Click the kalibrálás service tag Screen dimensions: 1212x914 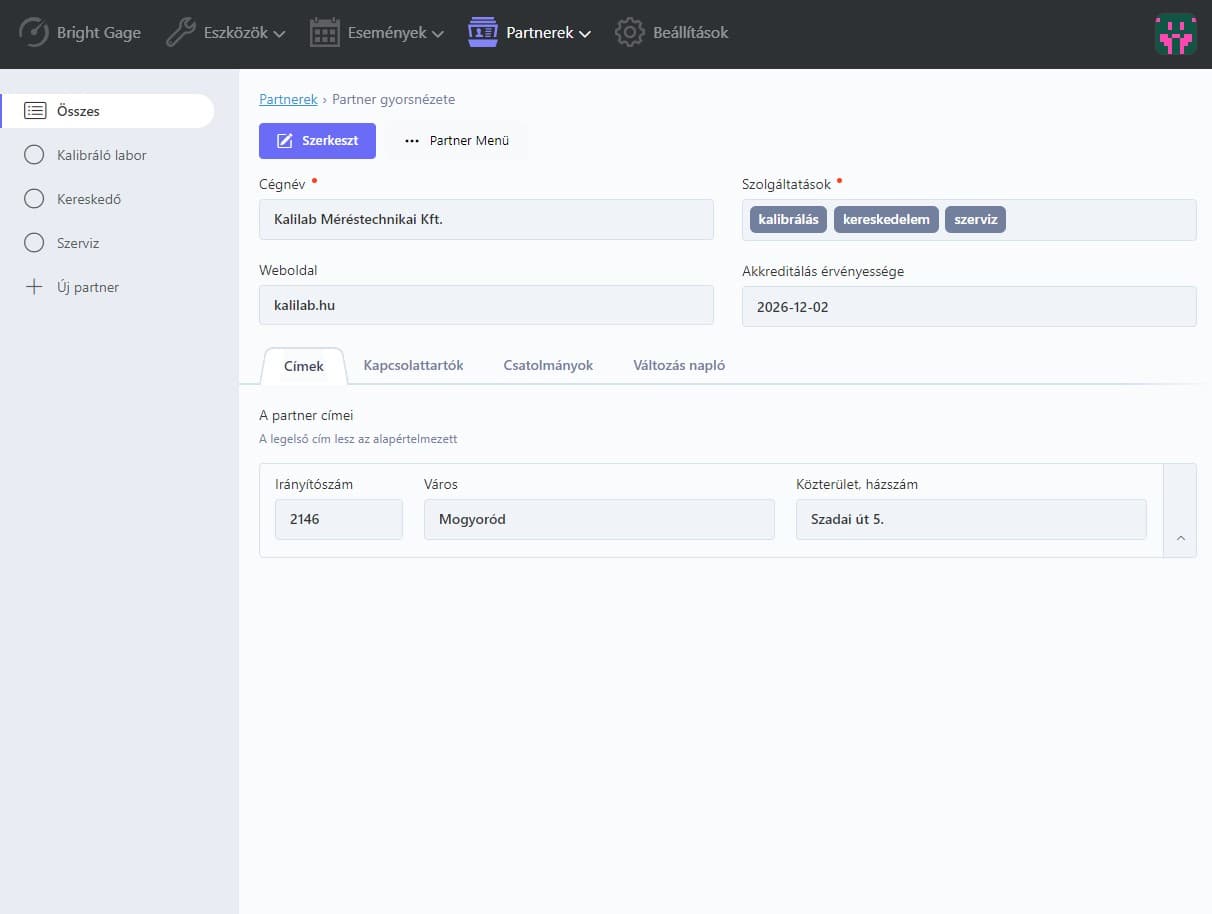[x=789, y=219]
